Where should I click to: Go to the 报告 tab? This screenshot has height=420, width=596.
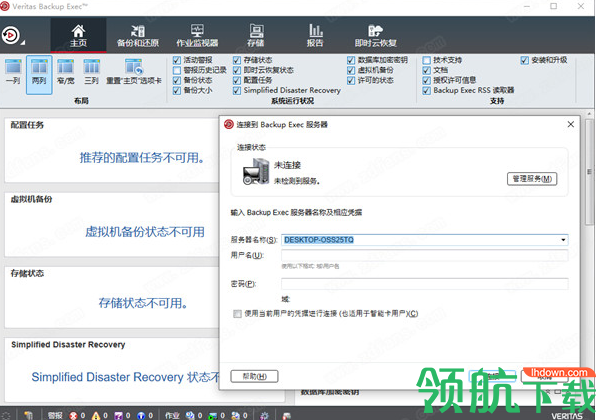tap(315, 36)
